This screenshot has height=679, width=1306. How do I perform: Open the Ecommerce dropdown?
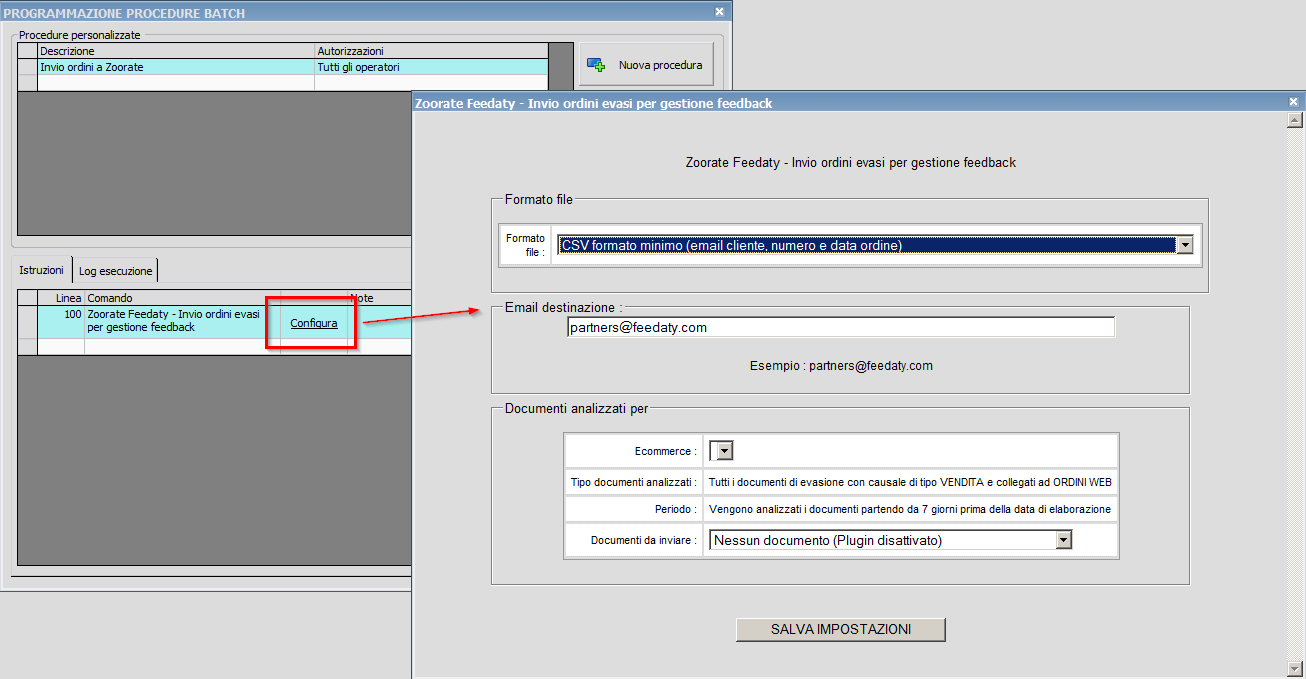pos(720,451)
